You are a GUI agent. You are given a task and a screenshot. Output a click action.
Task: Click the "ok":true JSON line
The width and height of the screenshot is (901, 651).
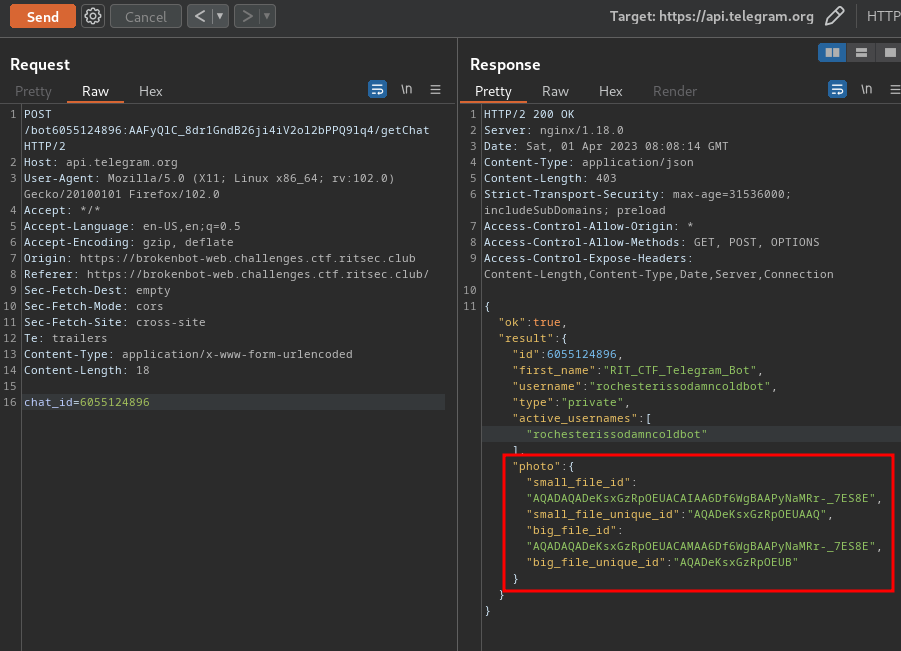533,322
